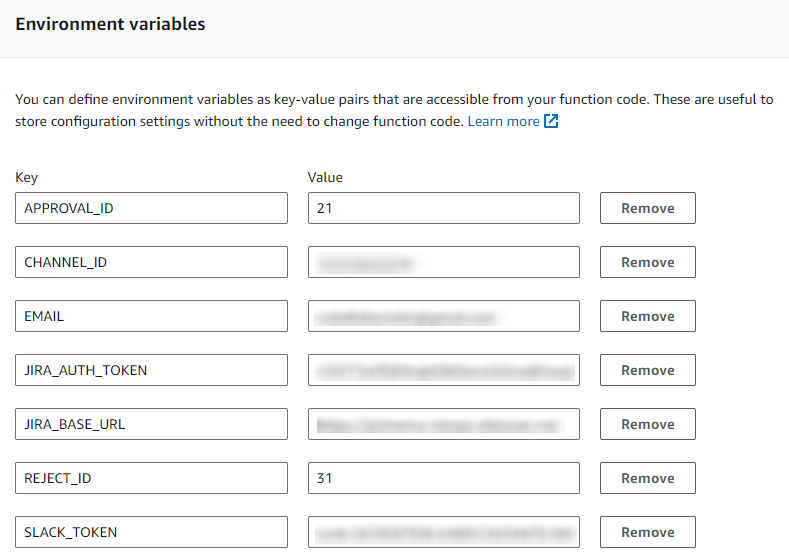Click the CHANNEL_ID key field
Image resolution: width=789 pixels, height=557 pixels.
click(151, 262)
